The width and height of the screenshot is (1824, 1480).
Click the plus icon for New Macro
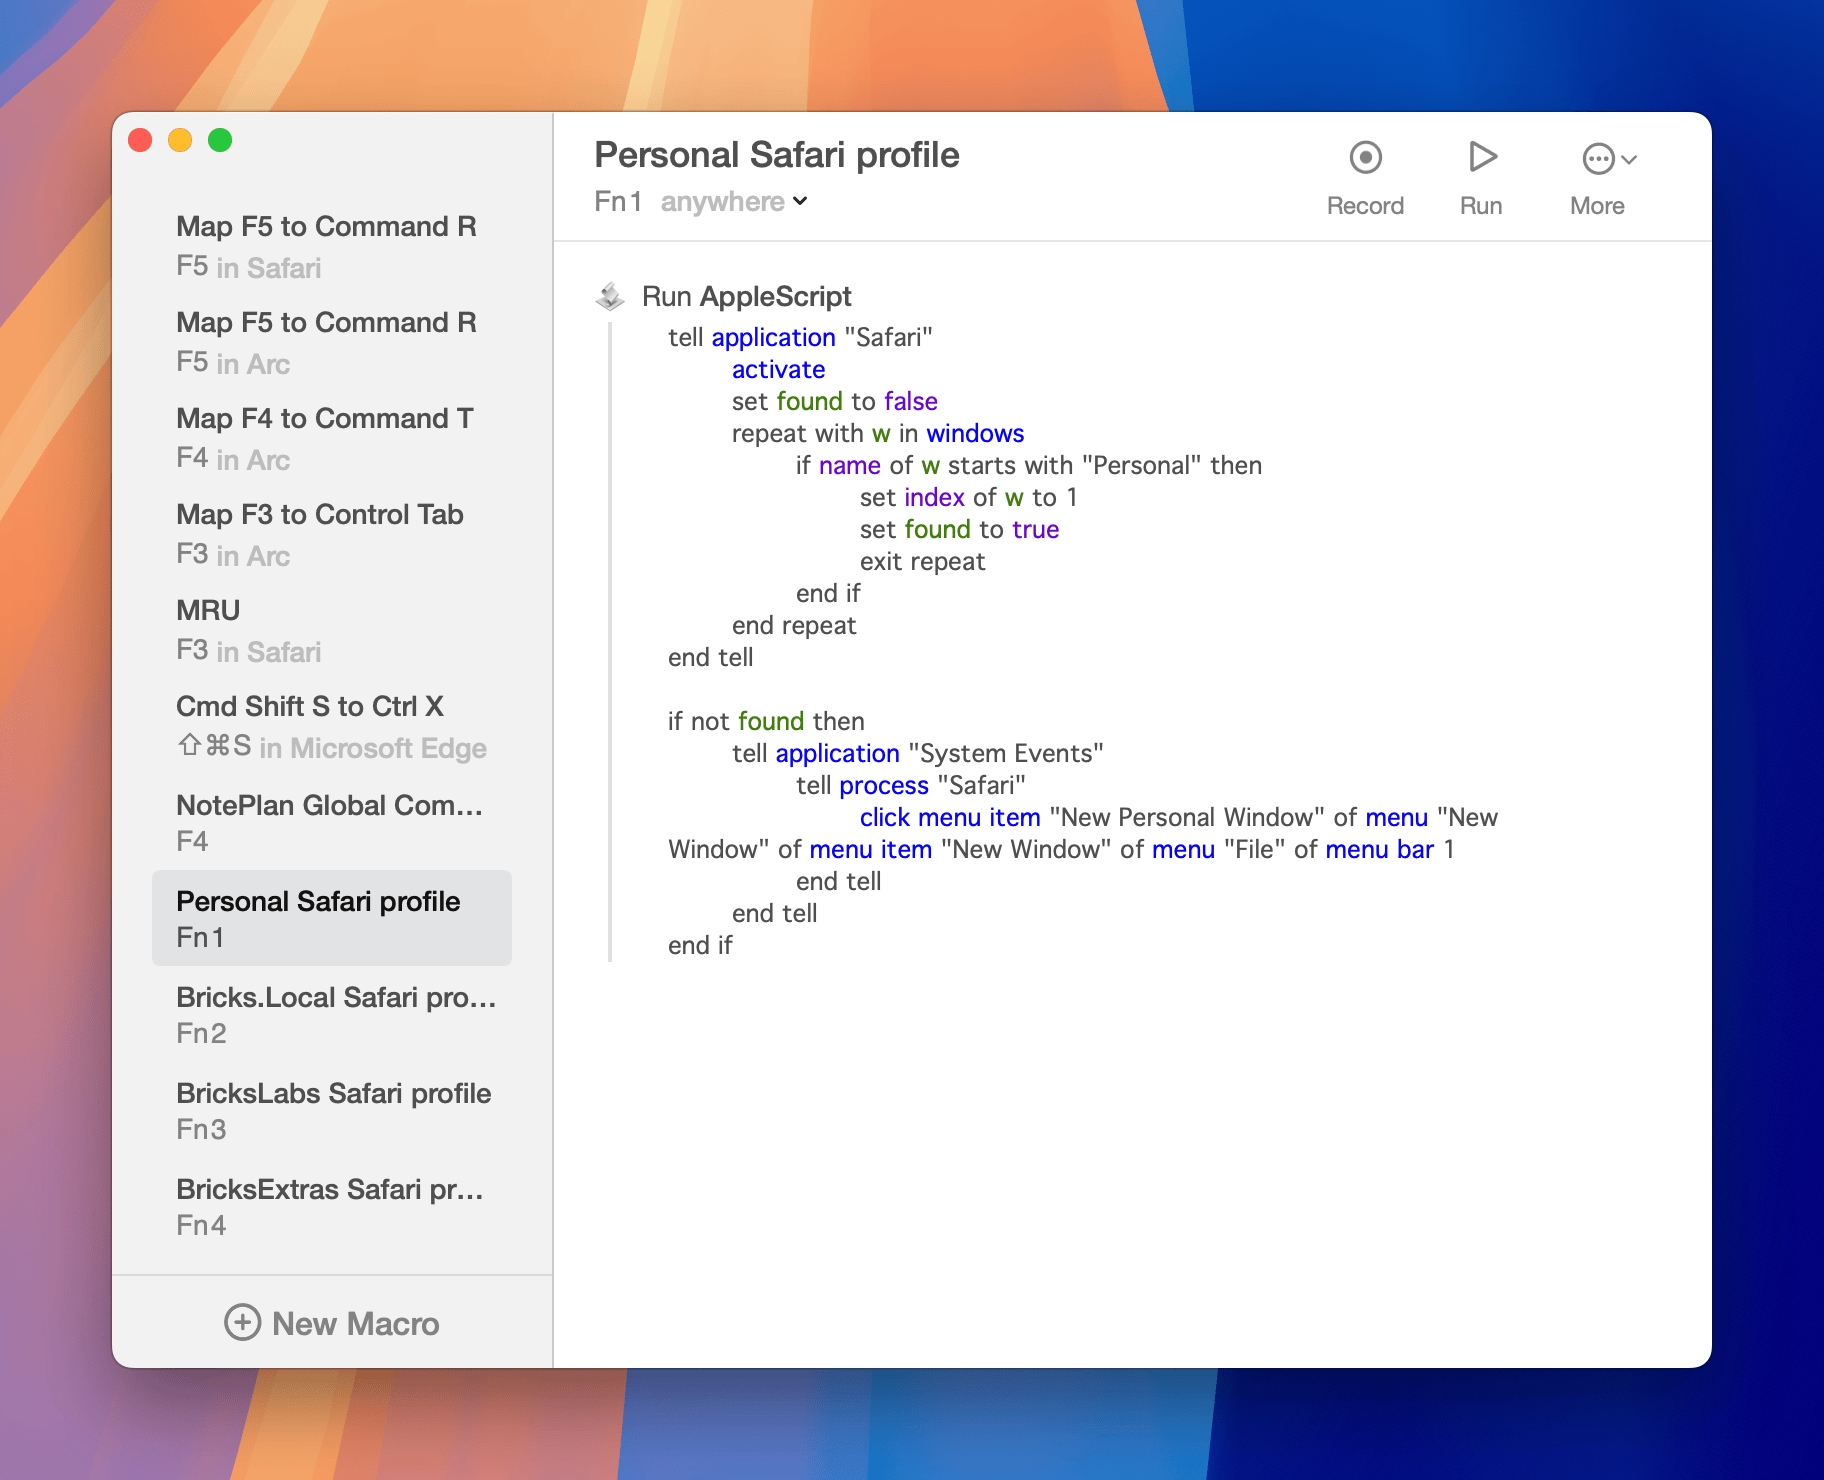[x=242, y=1322]
